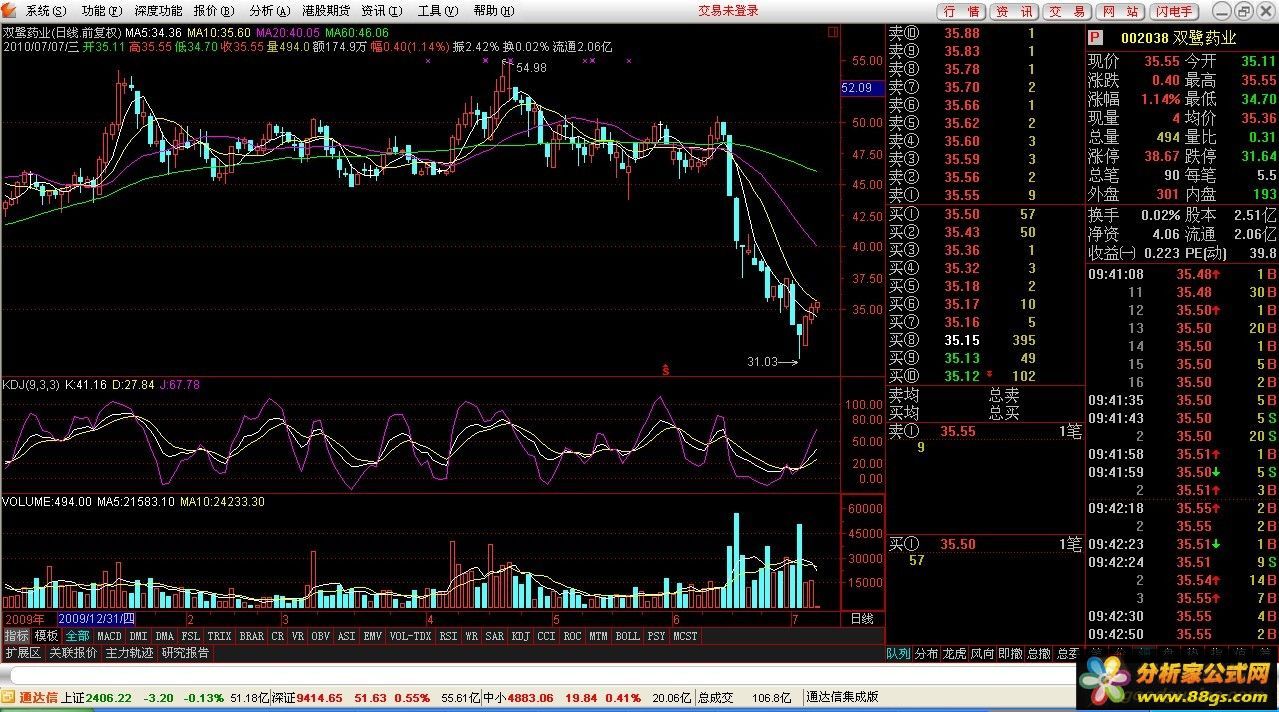1279x712 pixels.
Task: Switch to the MCST indicator tab
Action: click(x=685, y=636)
